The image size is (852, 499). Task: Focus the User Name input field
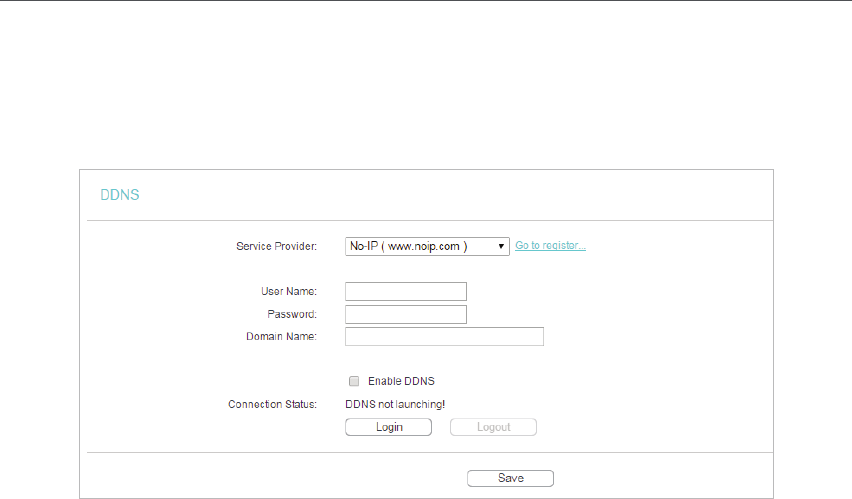(x=406, y=291)
